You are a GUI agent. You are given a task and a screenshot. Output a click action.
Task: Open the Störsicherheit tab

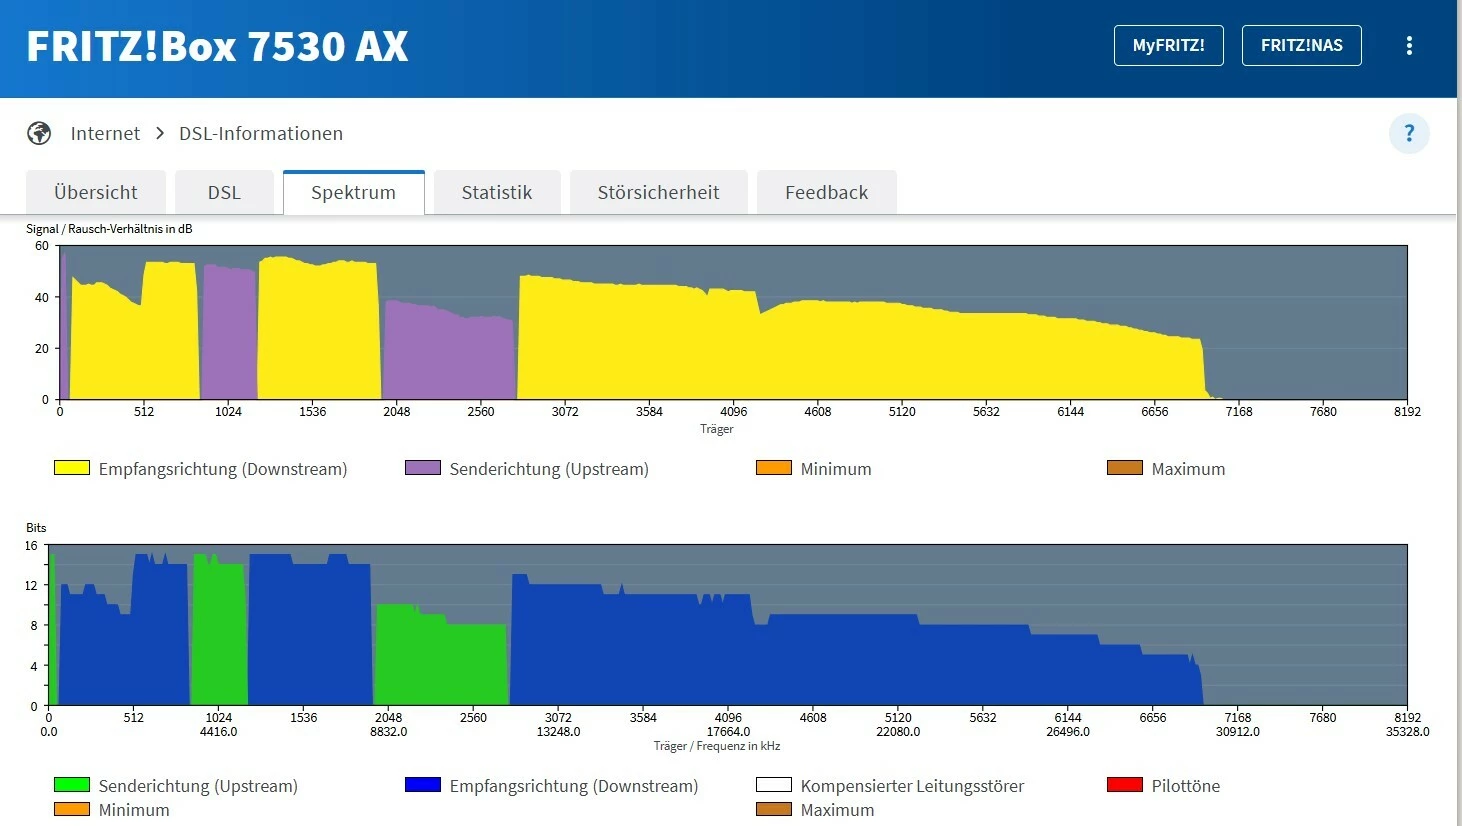pyautogui.click(x=659, y=192)
